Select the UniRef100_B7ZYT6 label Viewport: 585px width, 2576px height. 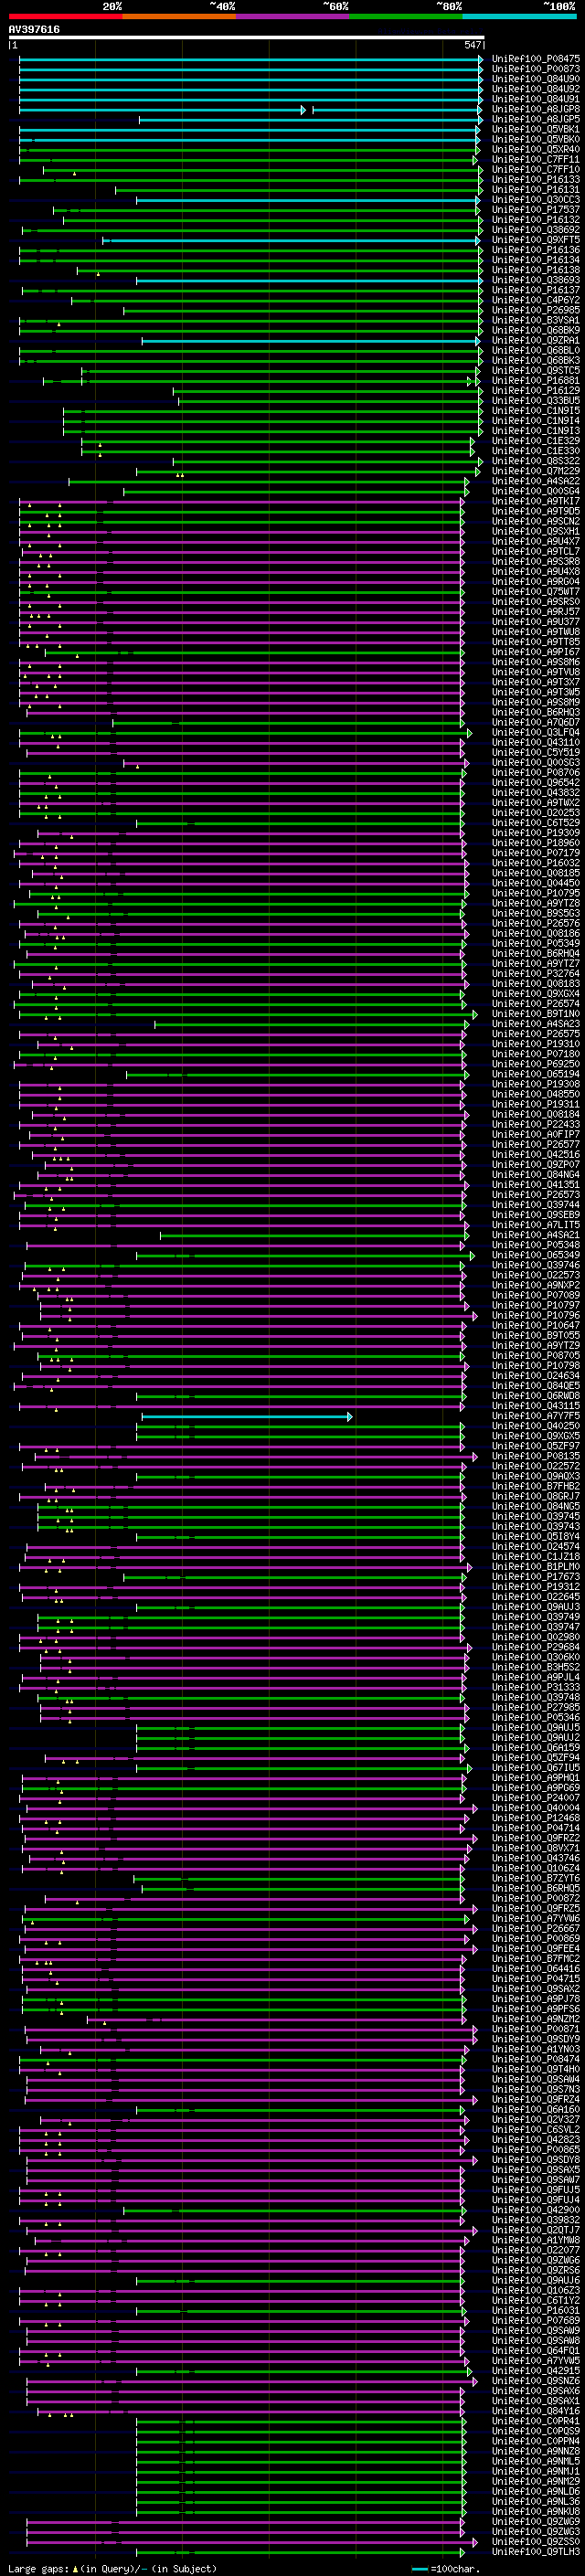[x=535, y=1878]
